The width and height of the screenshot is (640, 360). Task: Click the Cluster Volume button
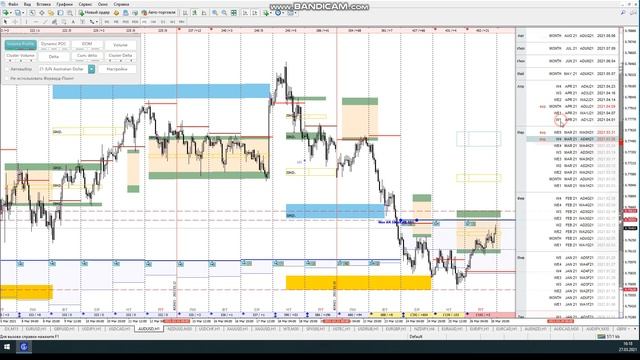(20, 56)
